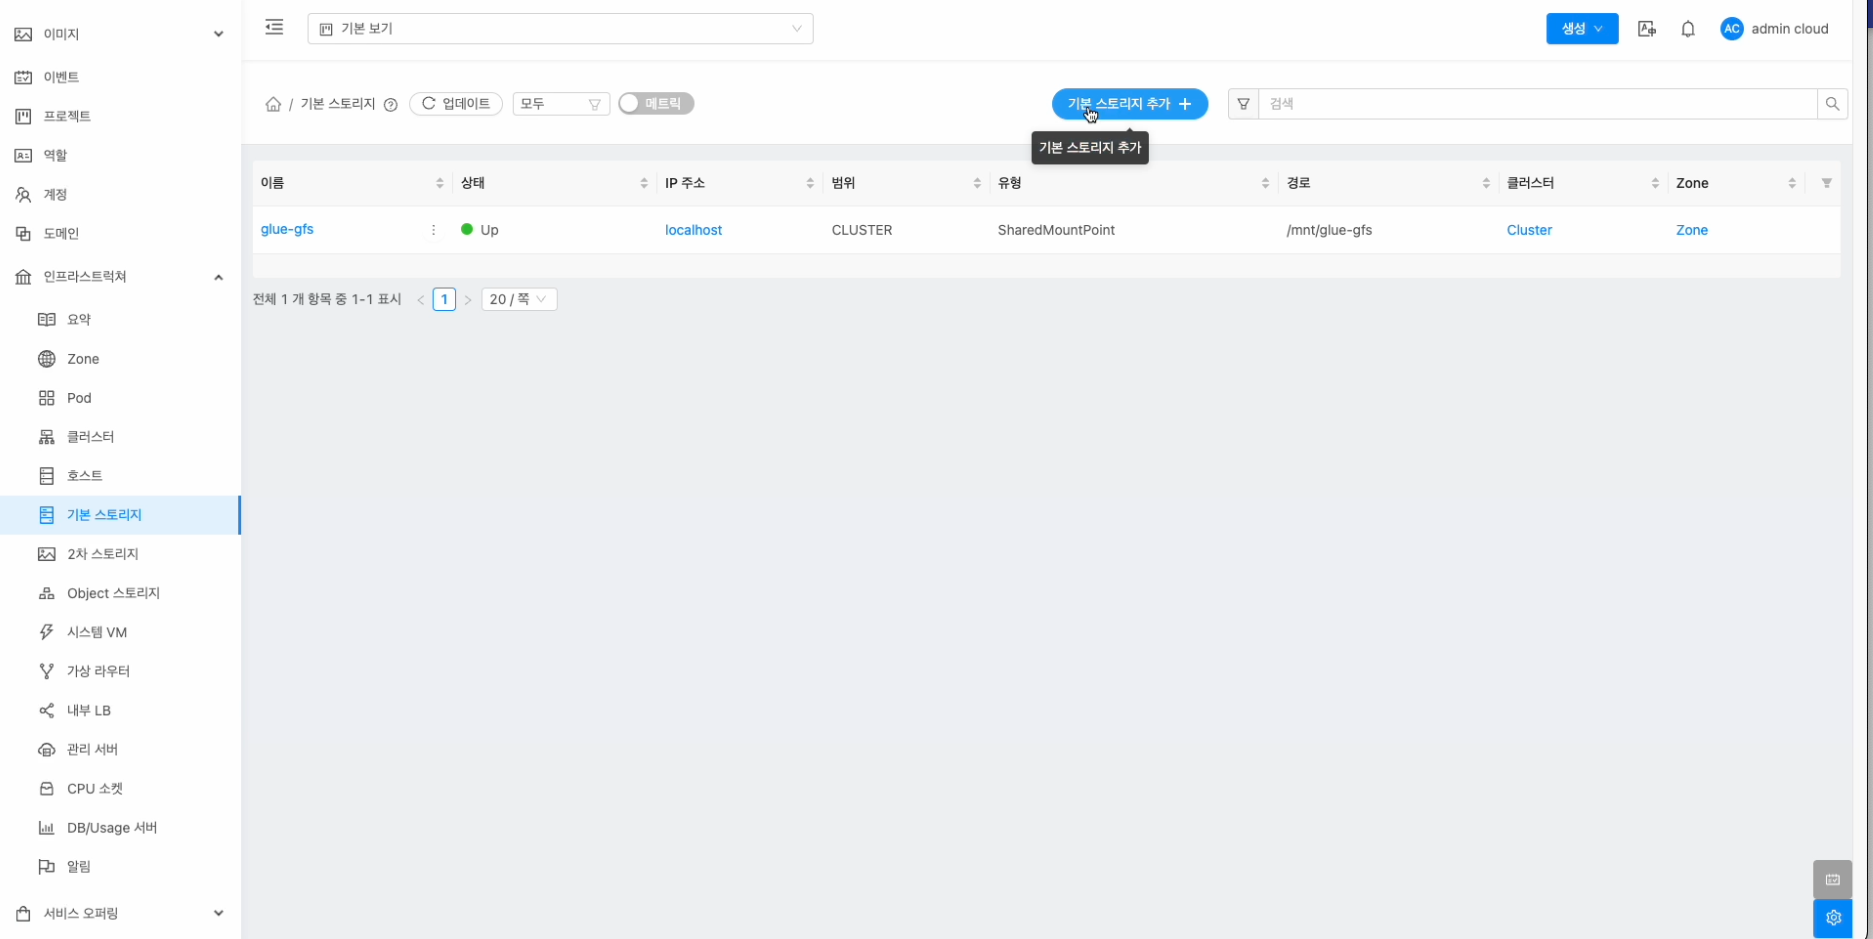1873x939 pixels.
Task: Click the search magnifier icon
Action: click(1832, 104)
